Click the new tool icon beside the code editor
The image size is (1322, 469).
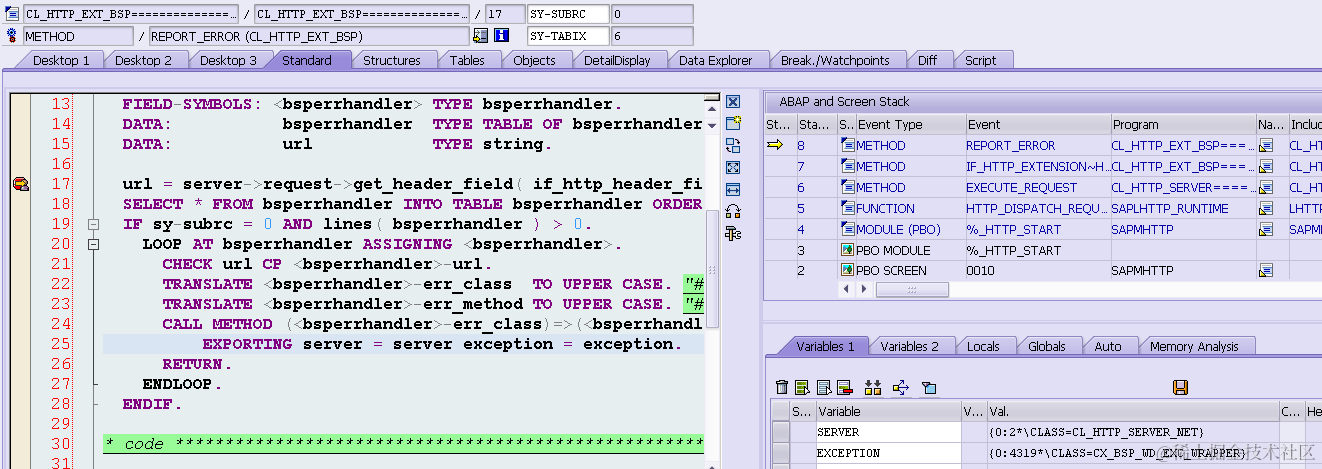[732, 124]
